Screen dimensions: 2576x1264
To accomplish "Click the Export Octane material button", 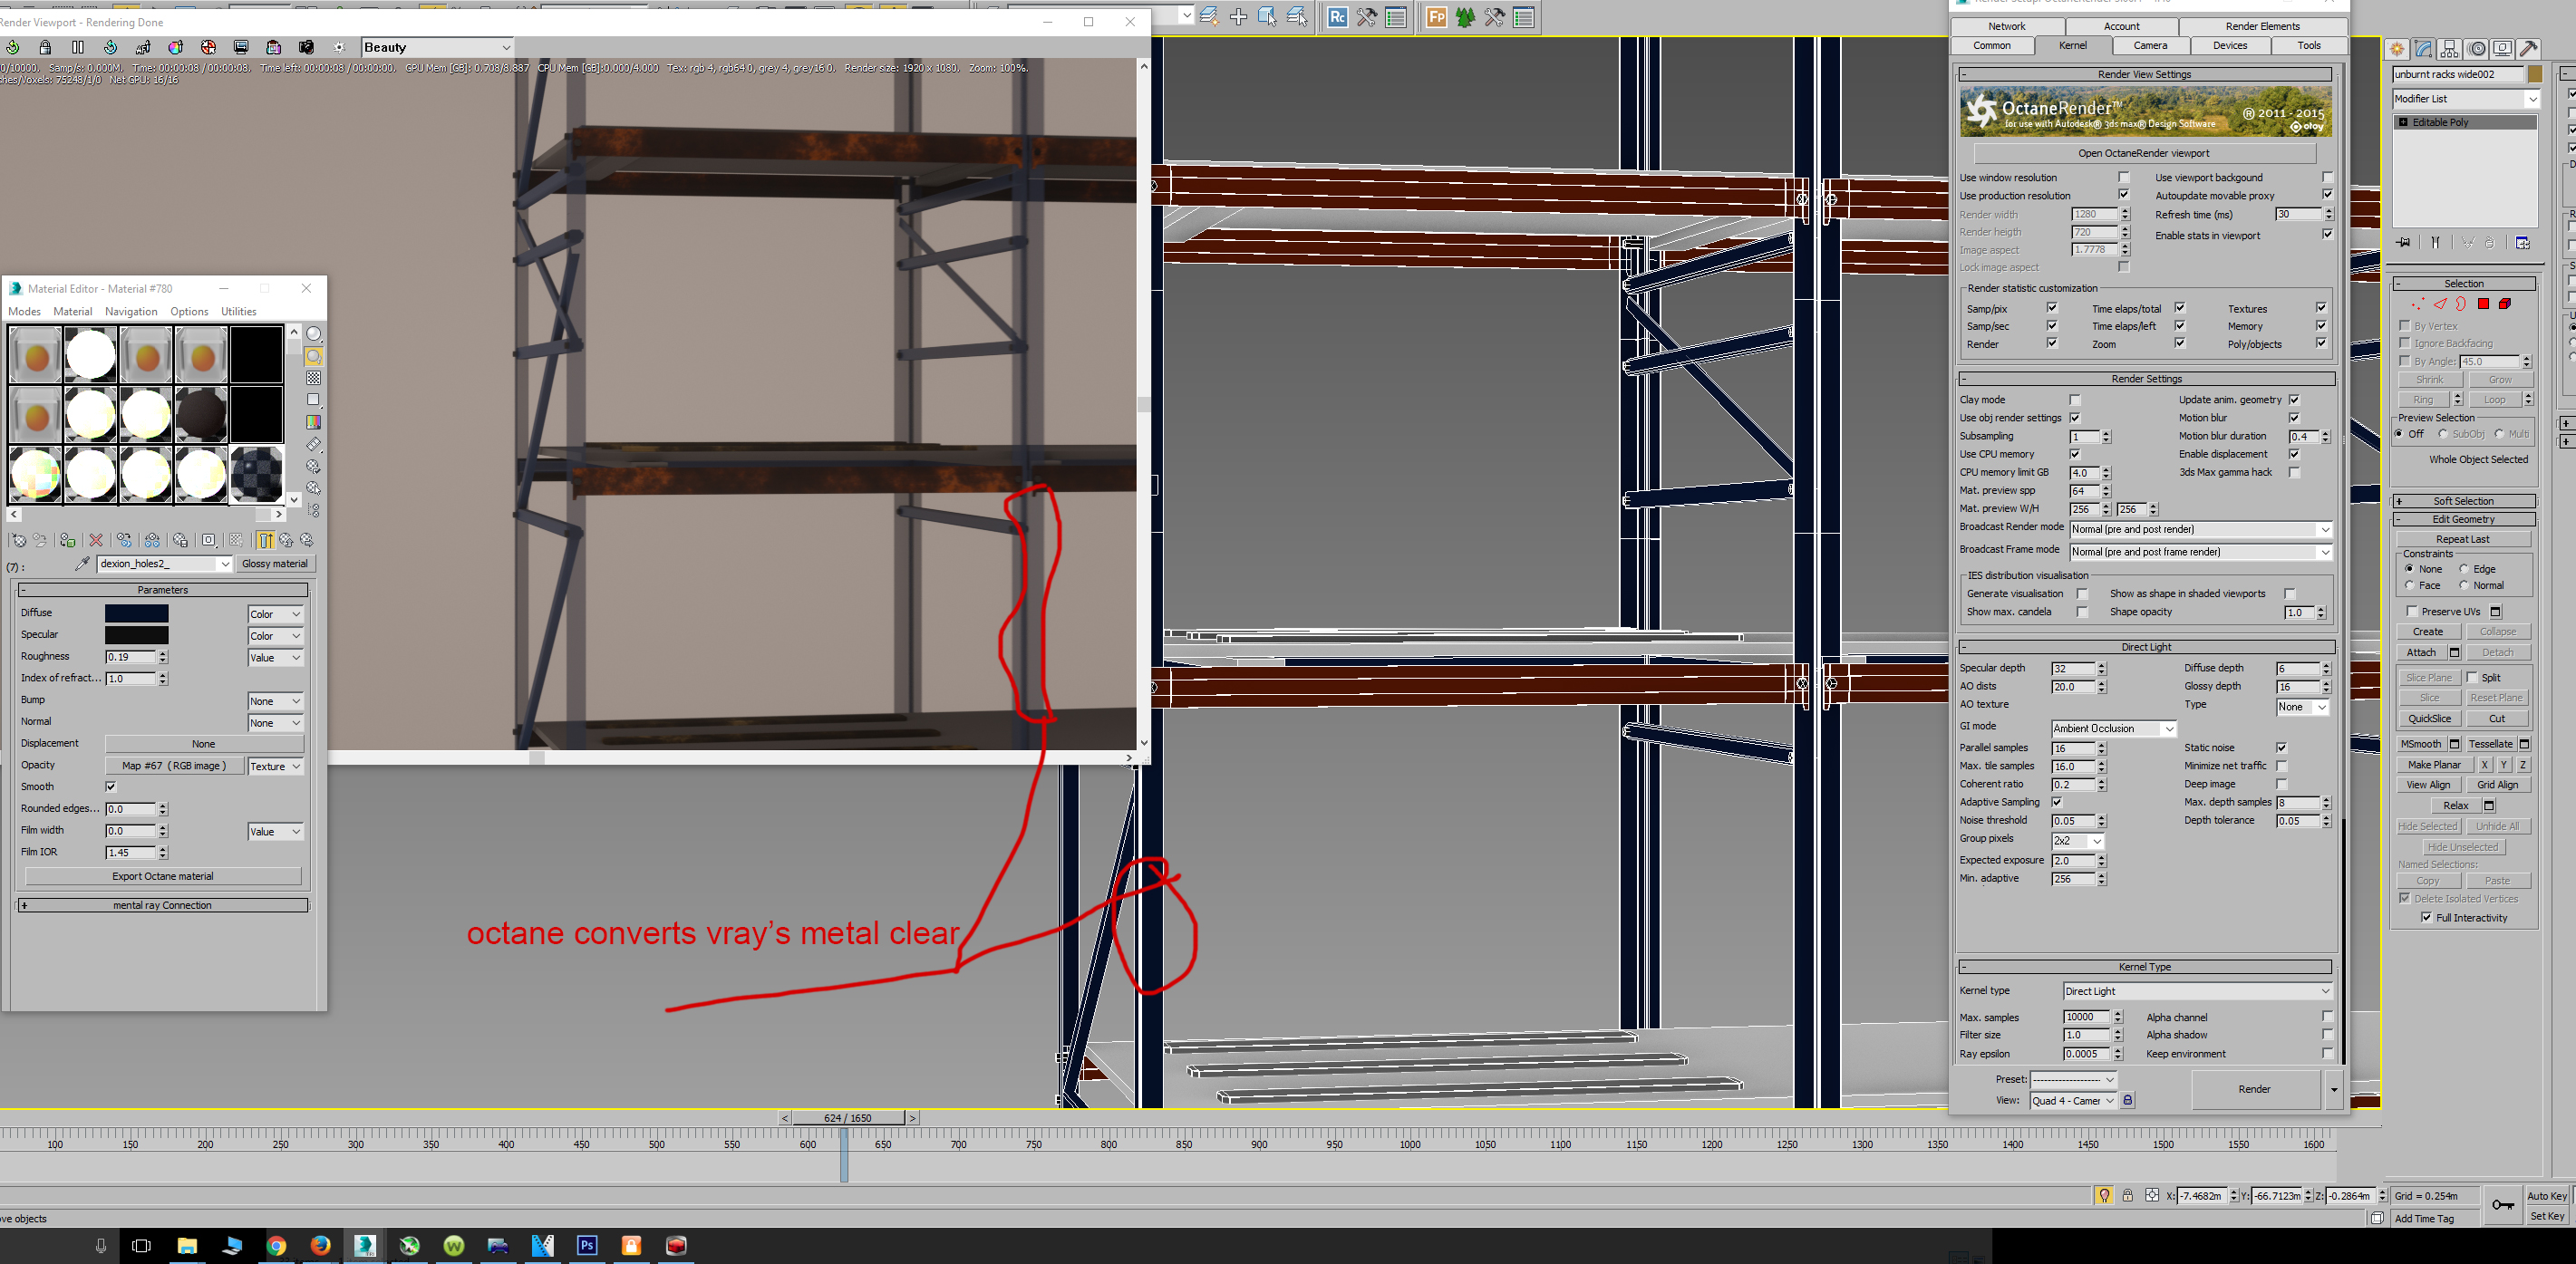I will point(162,876).
